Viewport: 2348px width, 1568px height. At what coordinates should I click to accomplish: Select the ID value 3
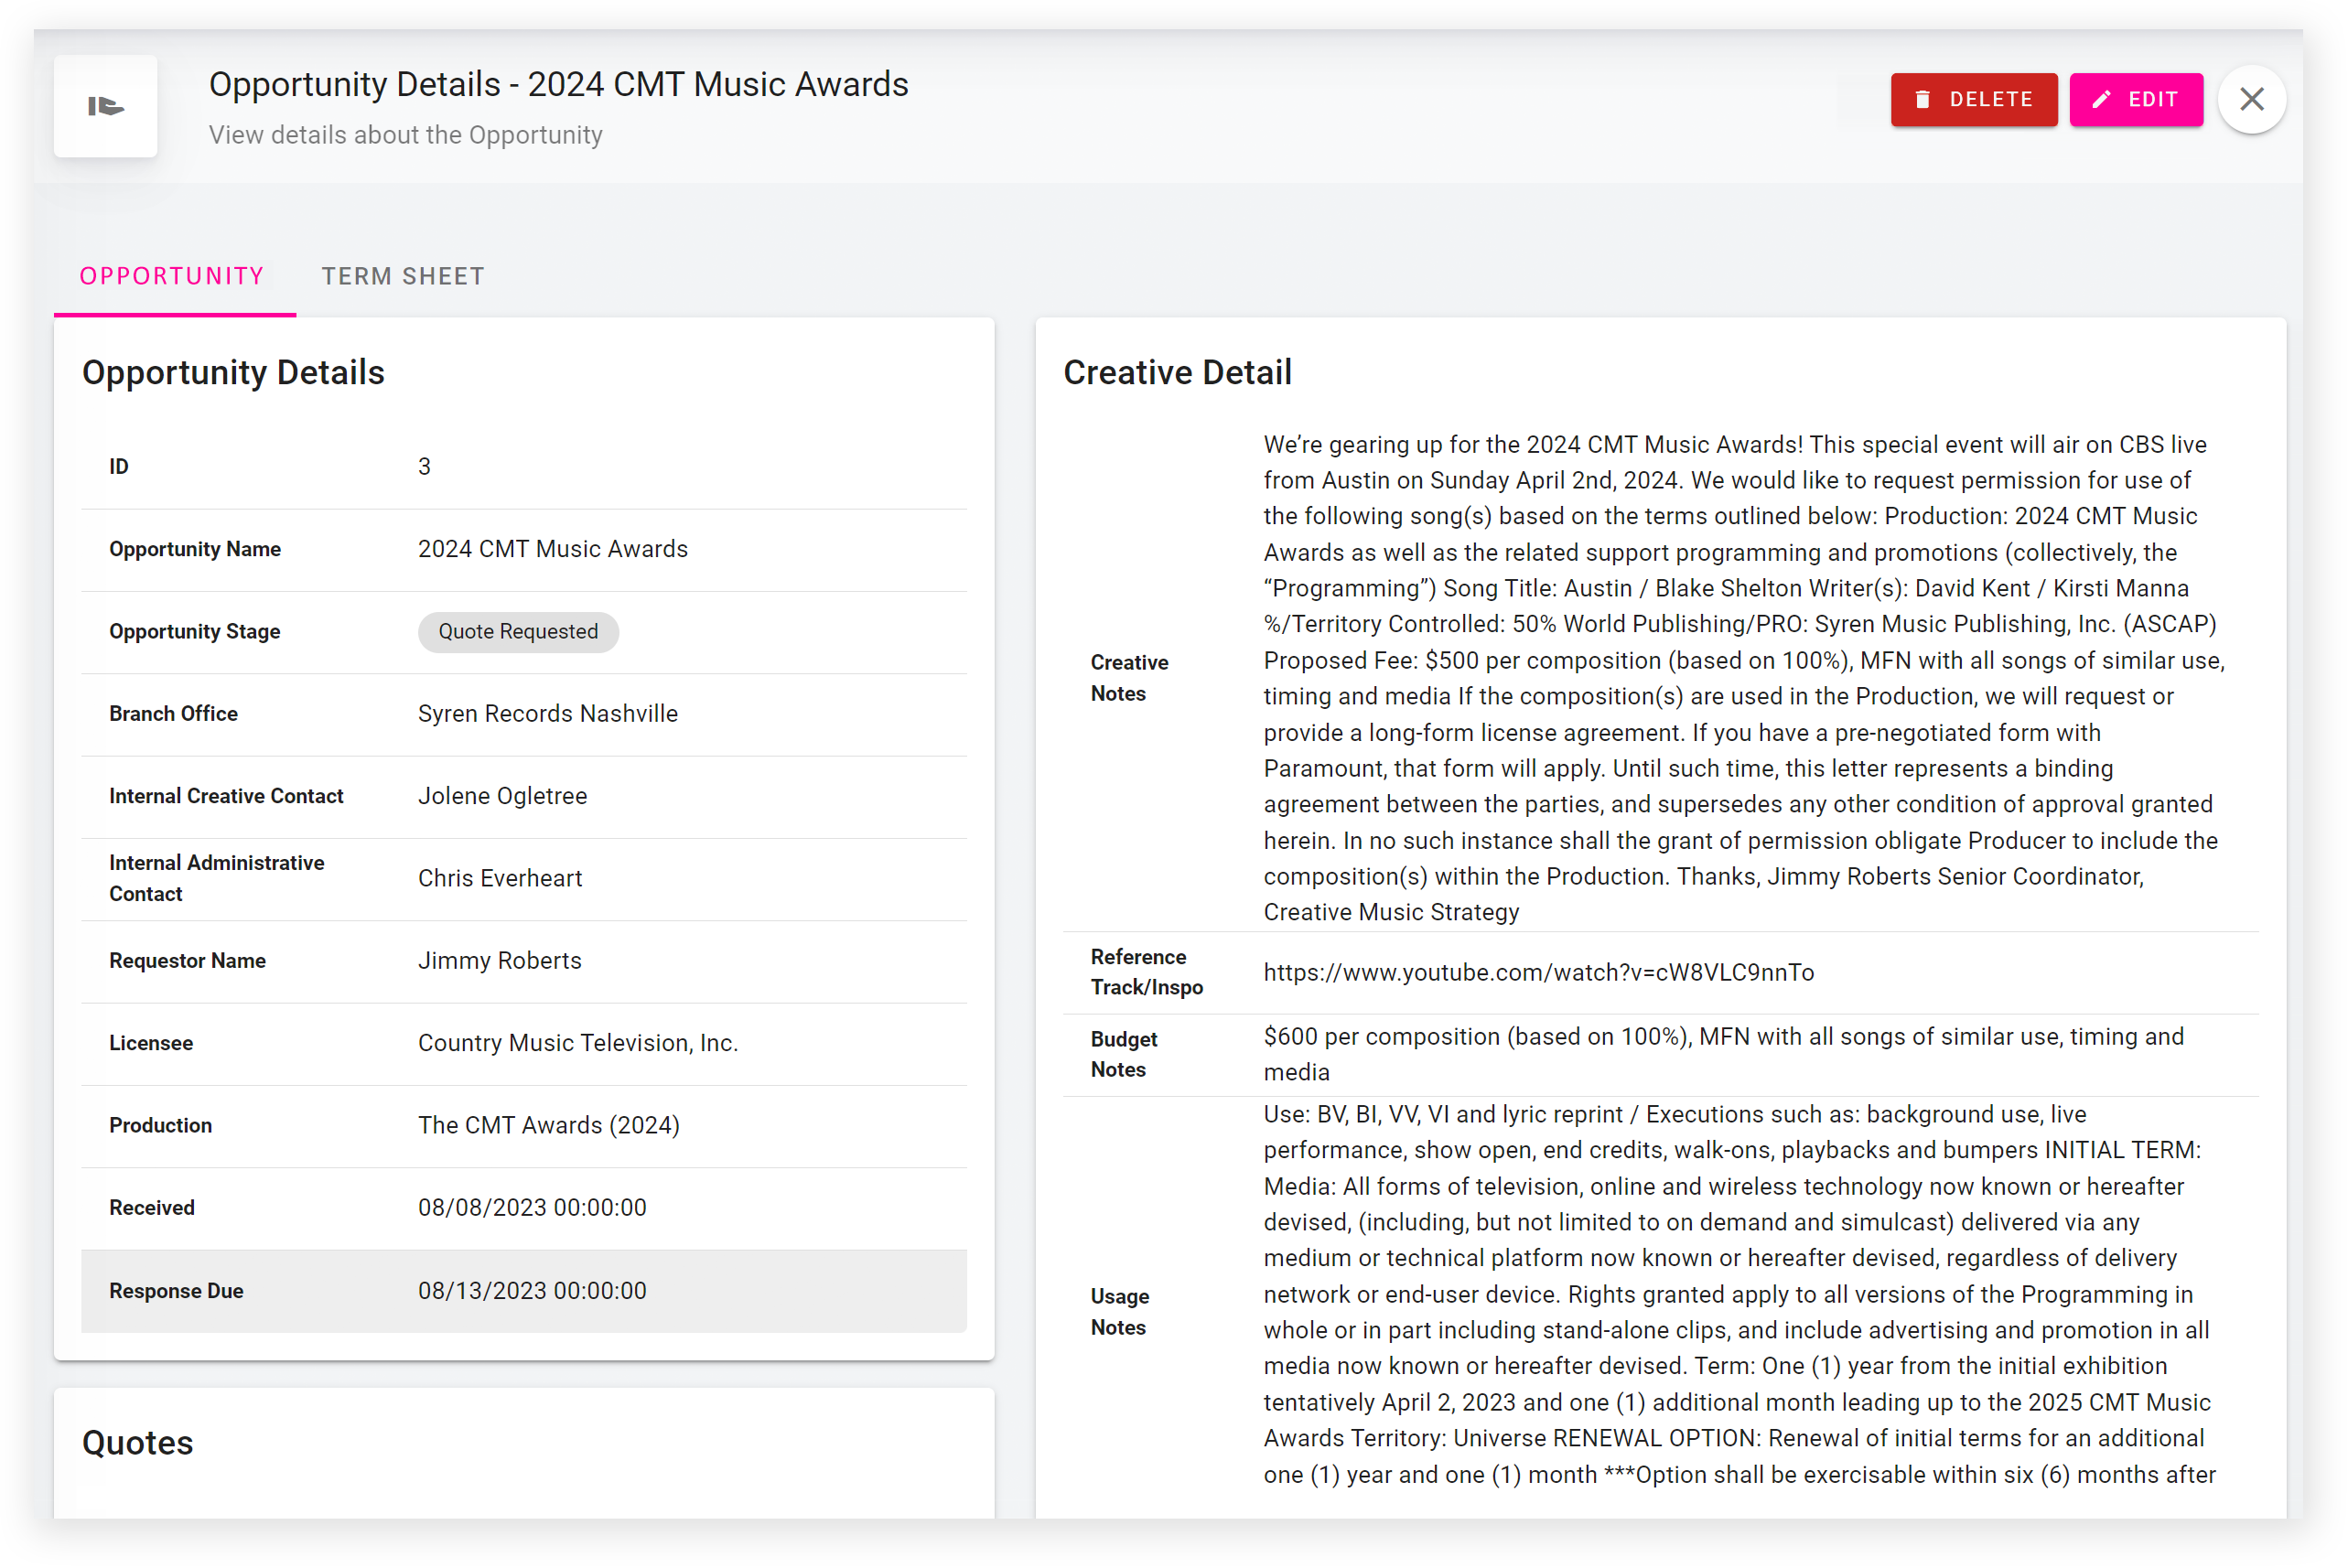point(424,466)
